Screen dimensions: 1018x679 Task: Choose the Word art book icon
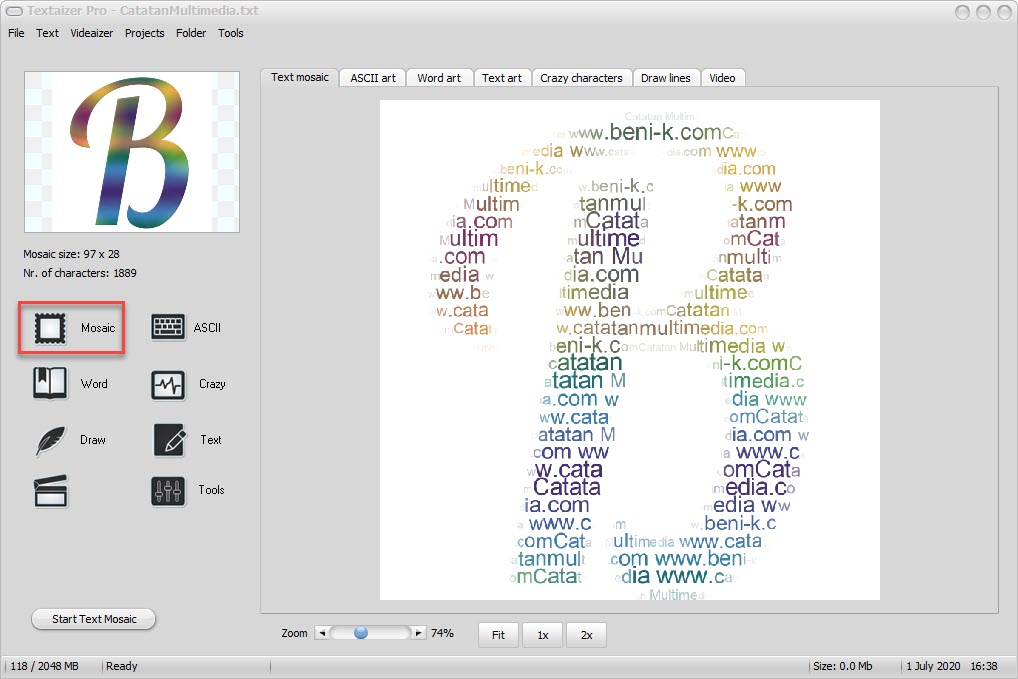(50, 383)
